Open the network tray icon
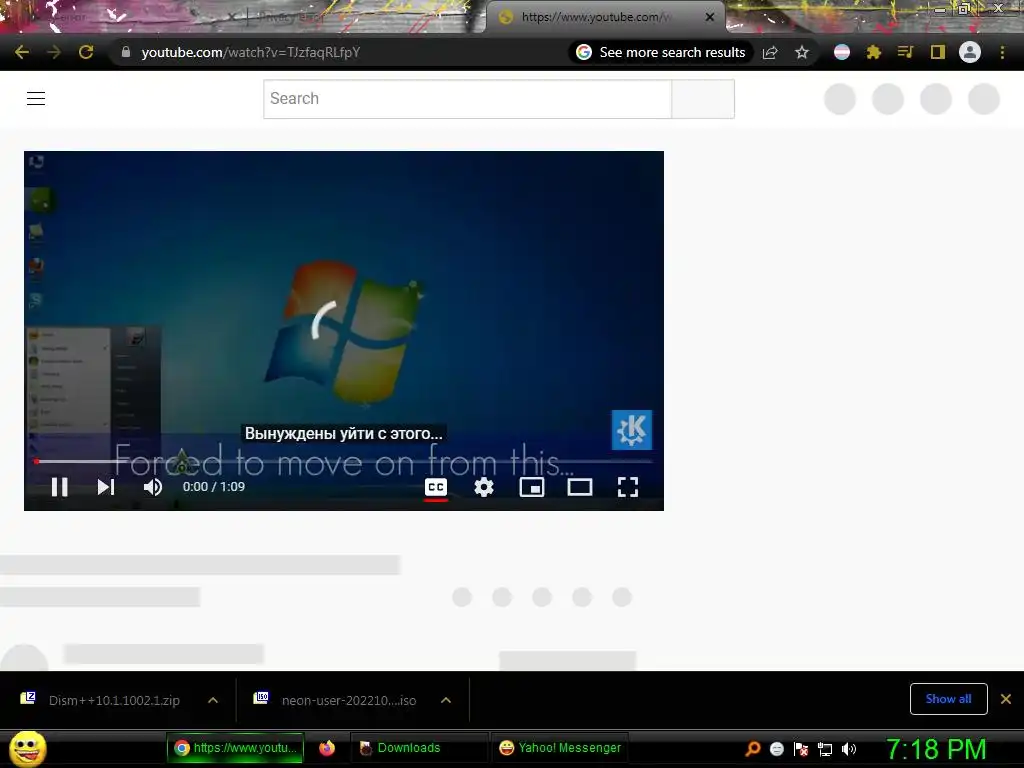The width and height of the screenshot is (1024, 768). click(x=825, y=749)
